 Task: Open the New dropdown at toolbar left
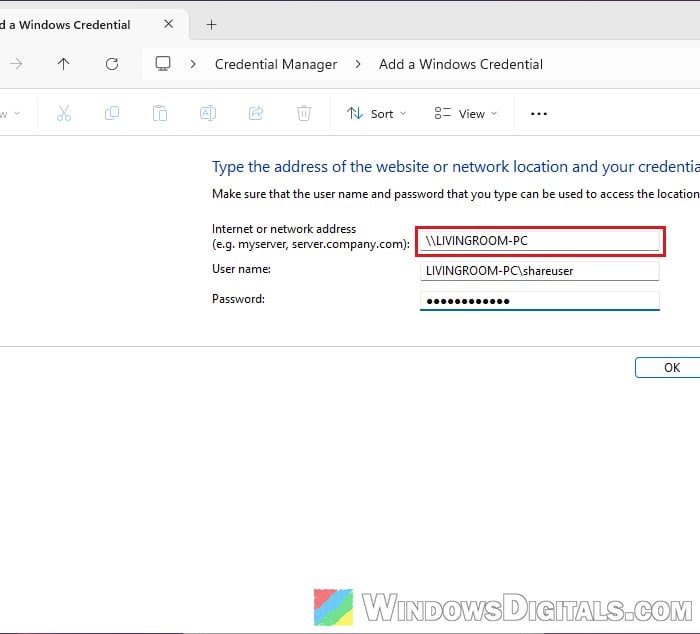point(10,114)
